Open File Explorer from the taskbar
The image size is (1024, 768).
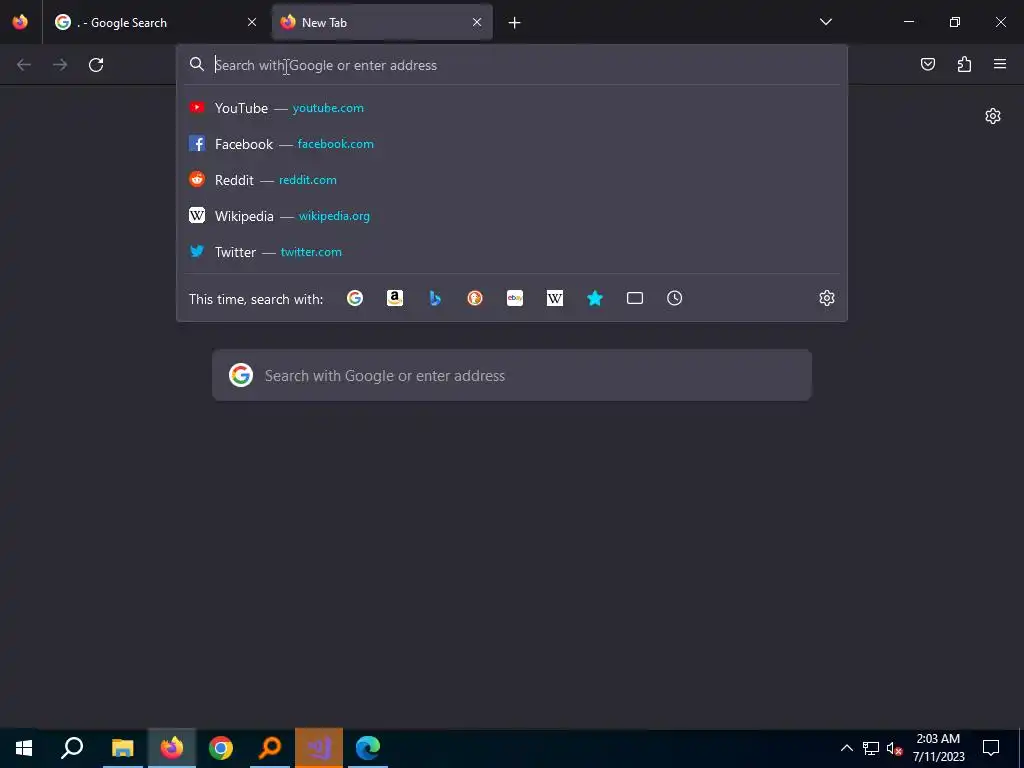(x=122, y=748)
